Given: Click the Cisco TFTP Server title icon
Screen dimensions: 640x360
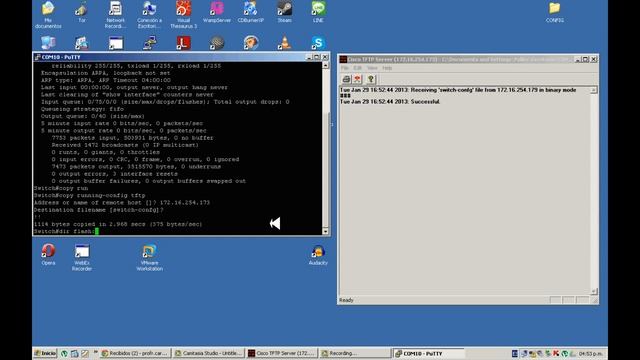Looking at the screenshot, I should click(343, 60).
